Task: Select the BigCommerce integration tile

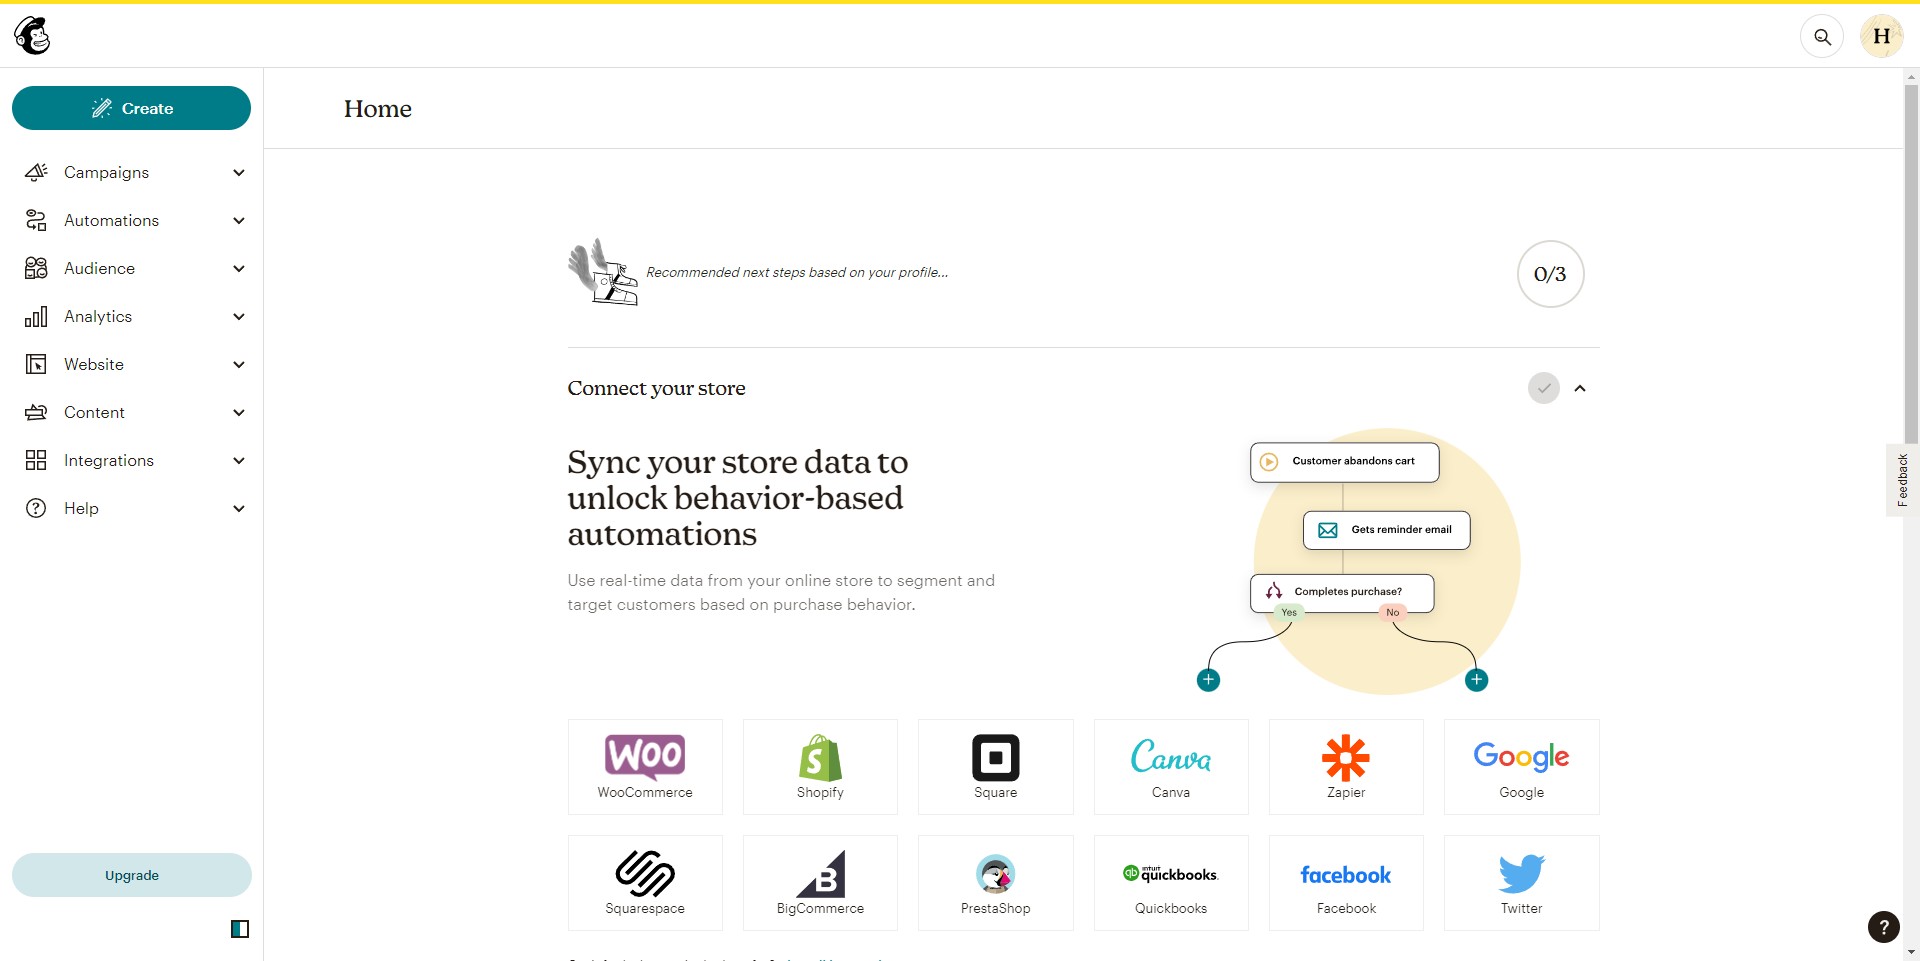Action: 820,883
